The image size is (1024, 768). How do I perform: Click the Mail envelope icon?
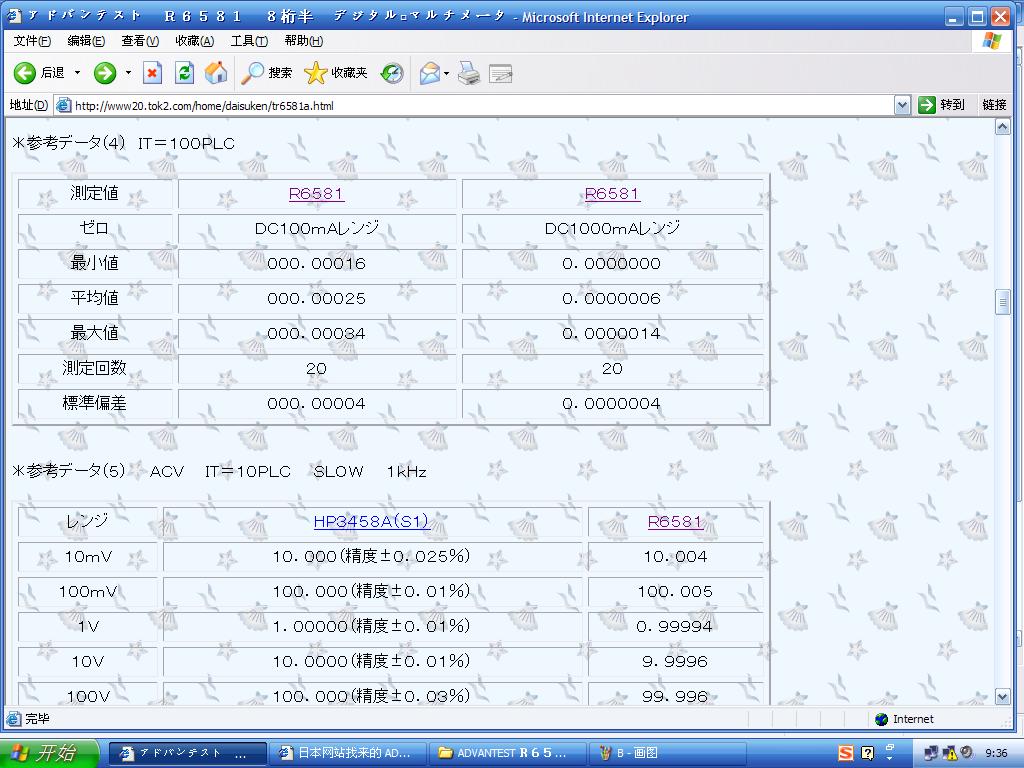[x=430, y=72]
